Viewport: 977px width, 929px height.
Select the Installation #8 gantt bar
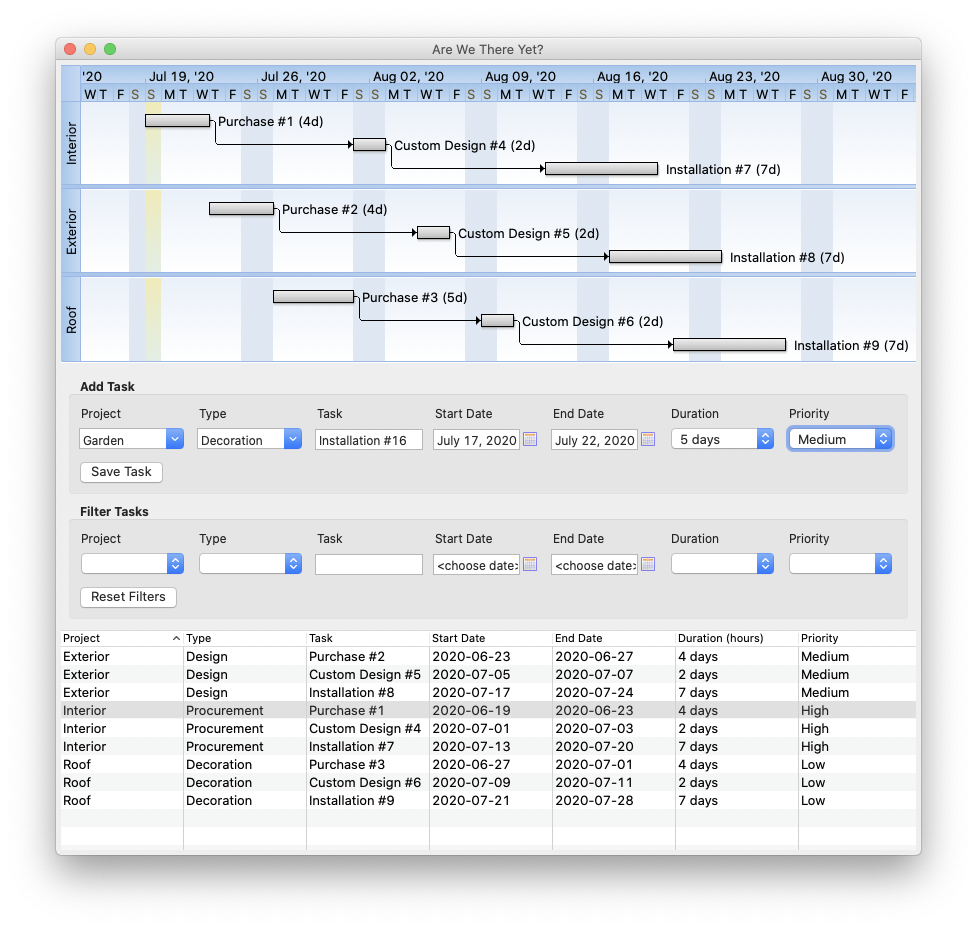click(x=665, y=257)
